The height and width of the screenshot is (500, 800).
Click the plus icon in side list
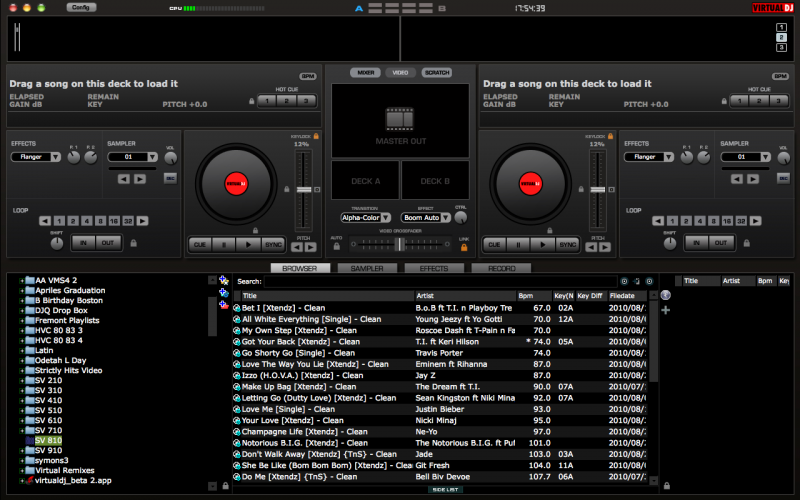coord(666,310)
